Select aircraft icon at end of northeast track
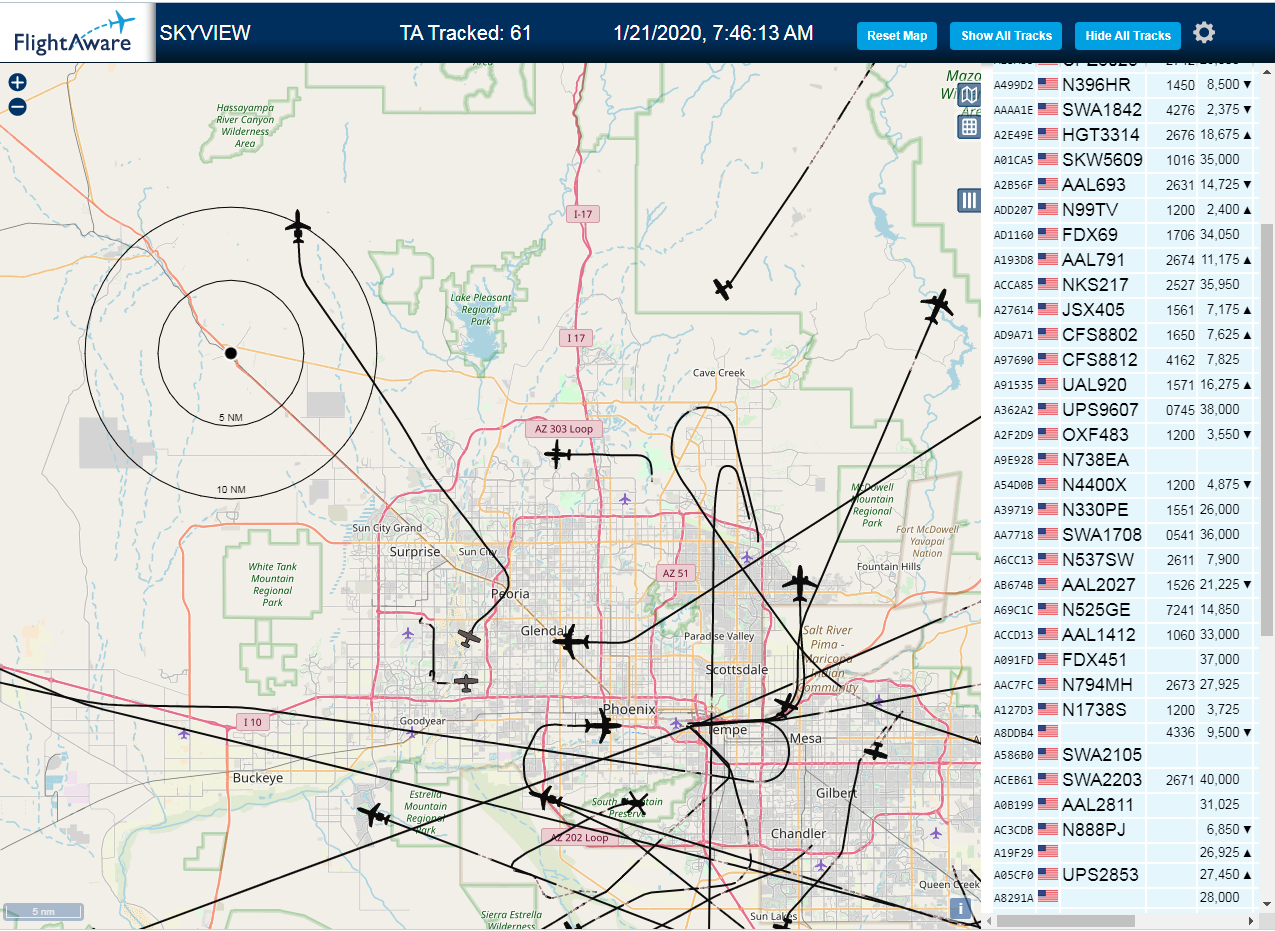Viewport: 1275px width, 931px height. tap(724, 289)
